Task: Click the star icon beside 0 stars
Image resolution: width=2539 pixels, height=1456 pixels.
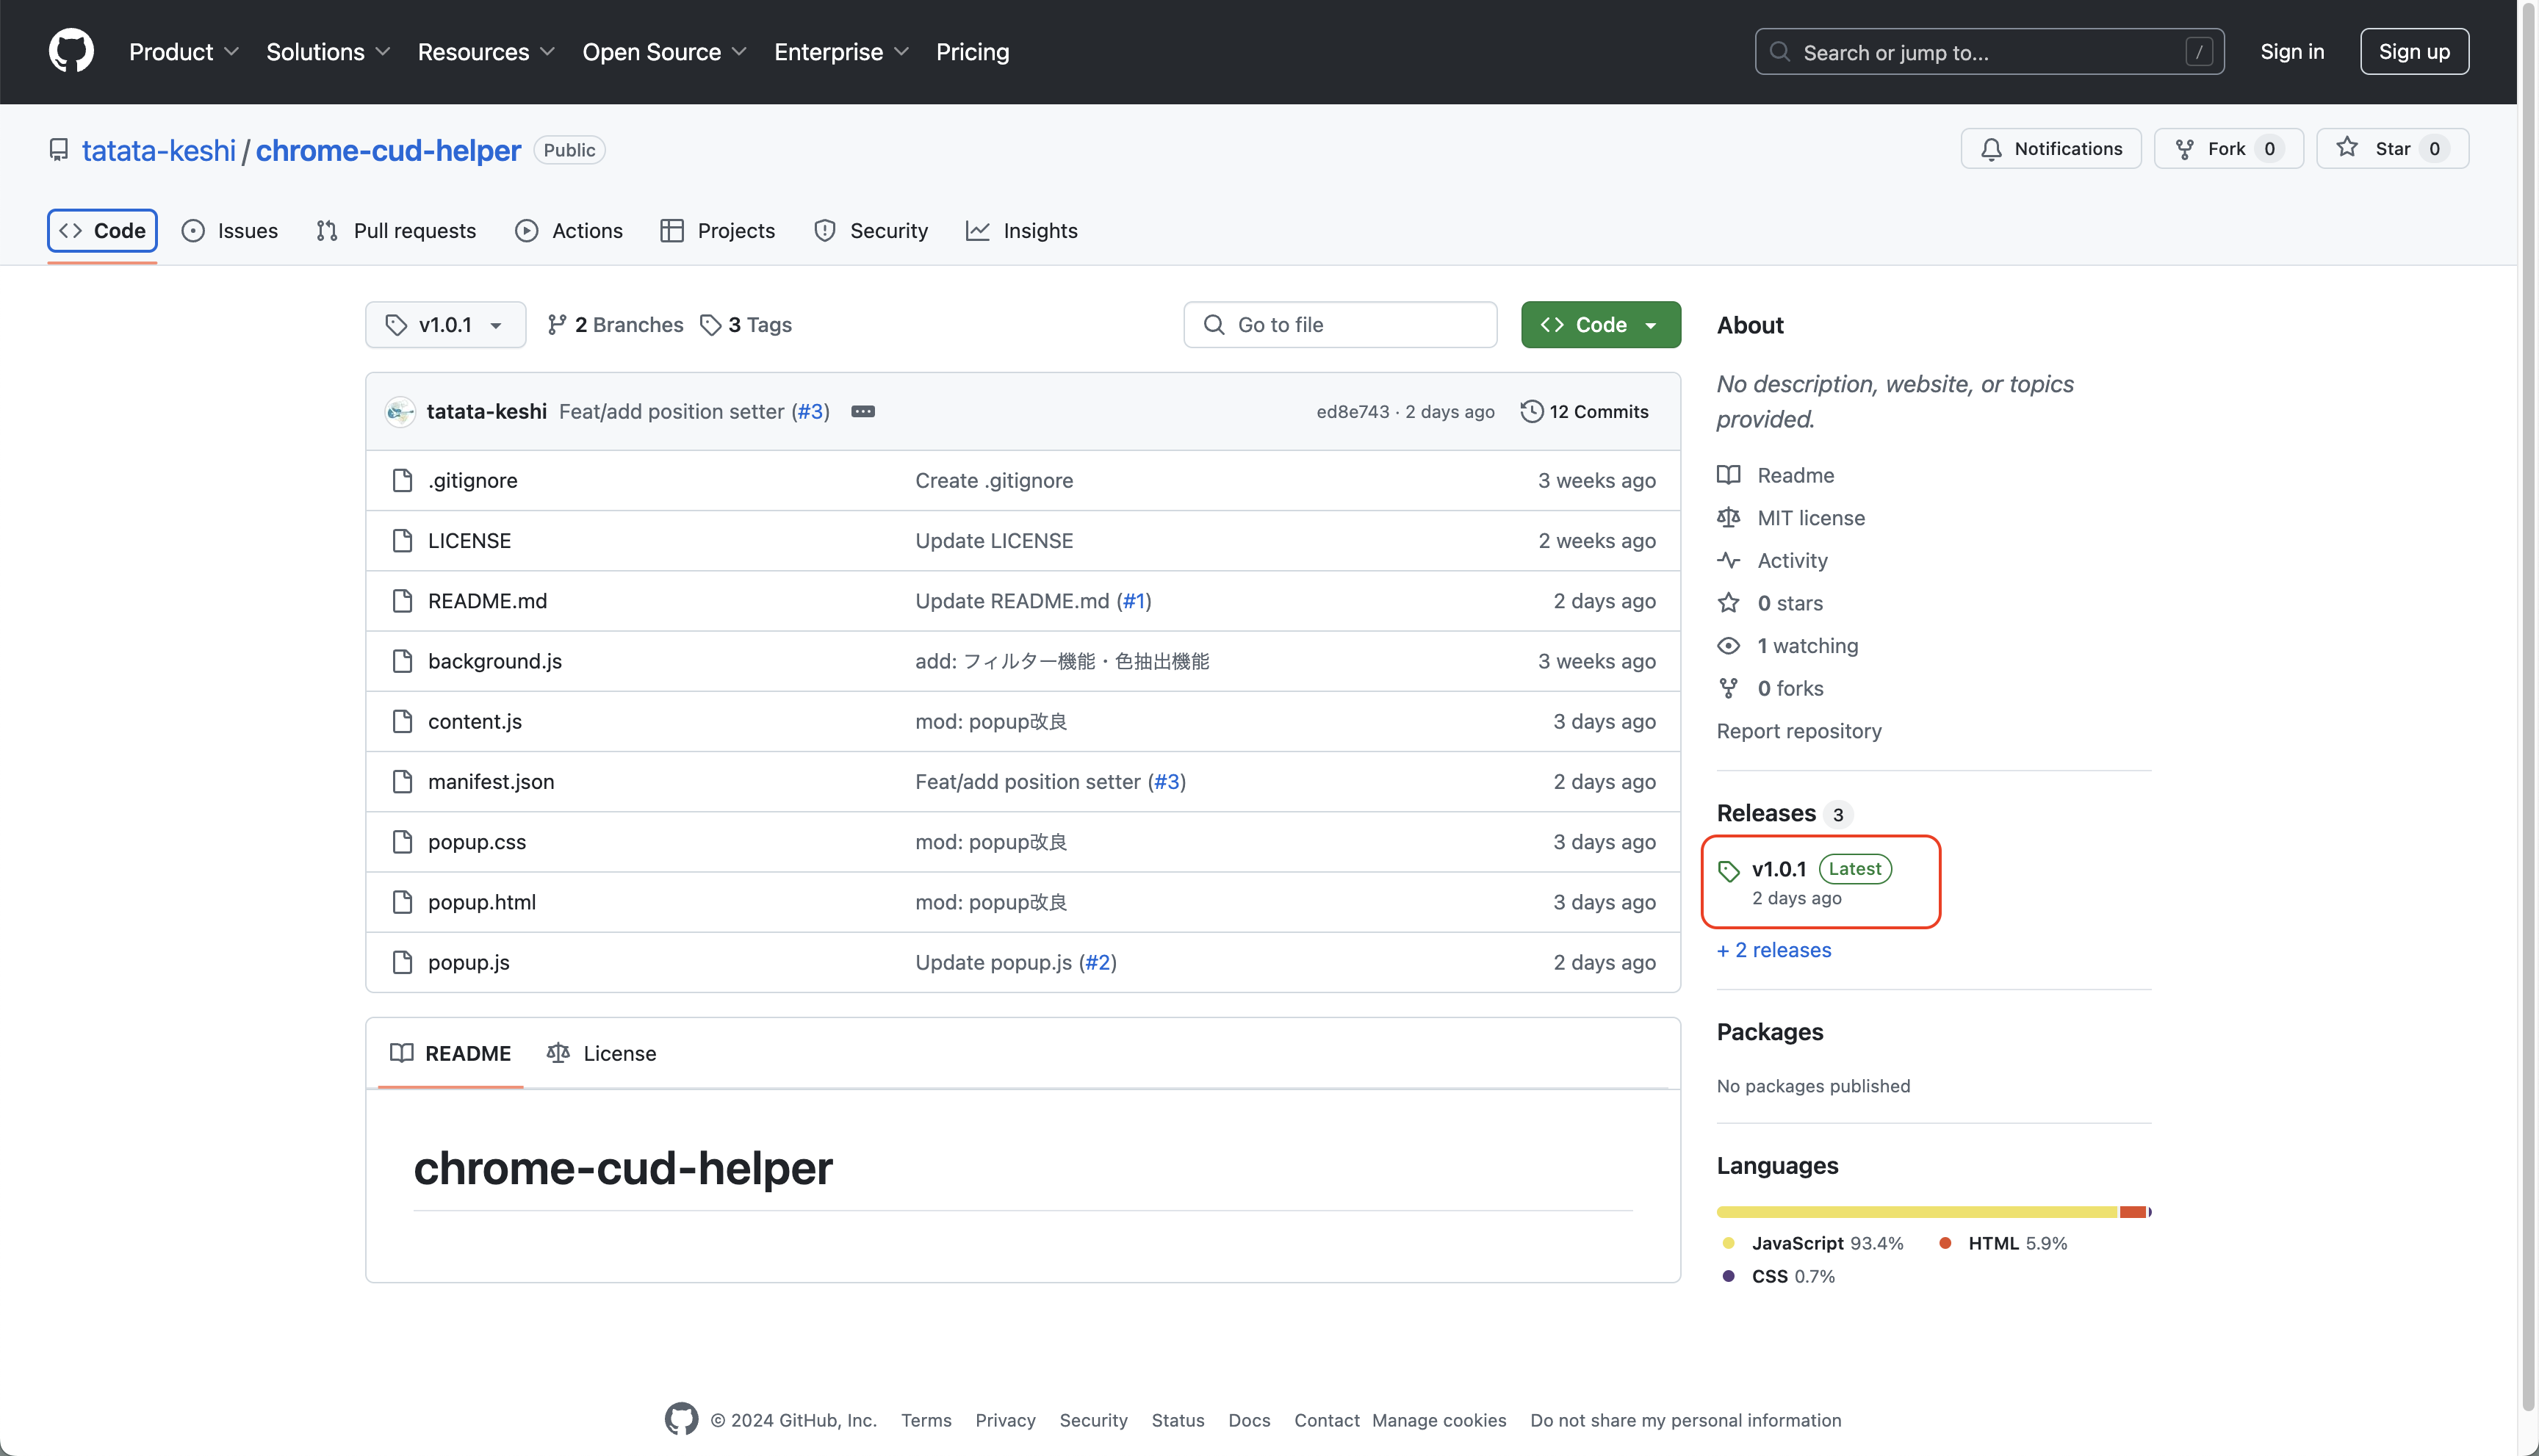Action: pos(1728,602)
